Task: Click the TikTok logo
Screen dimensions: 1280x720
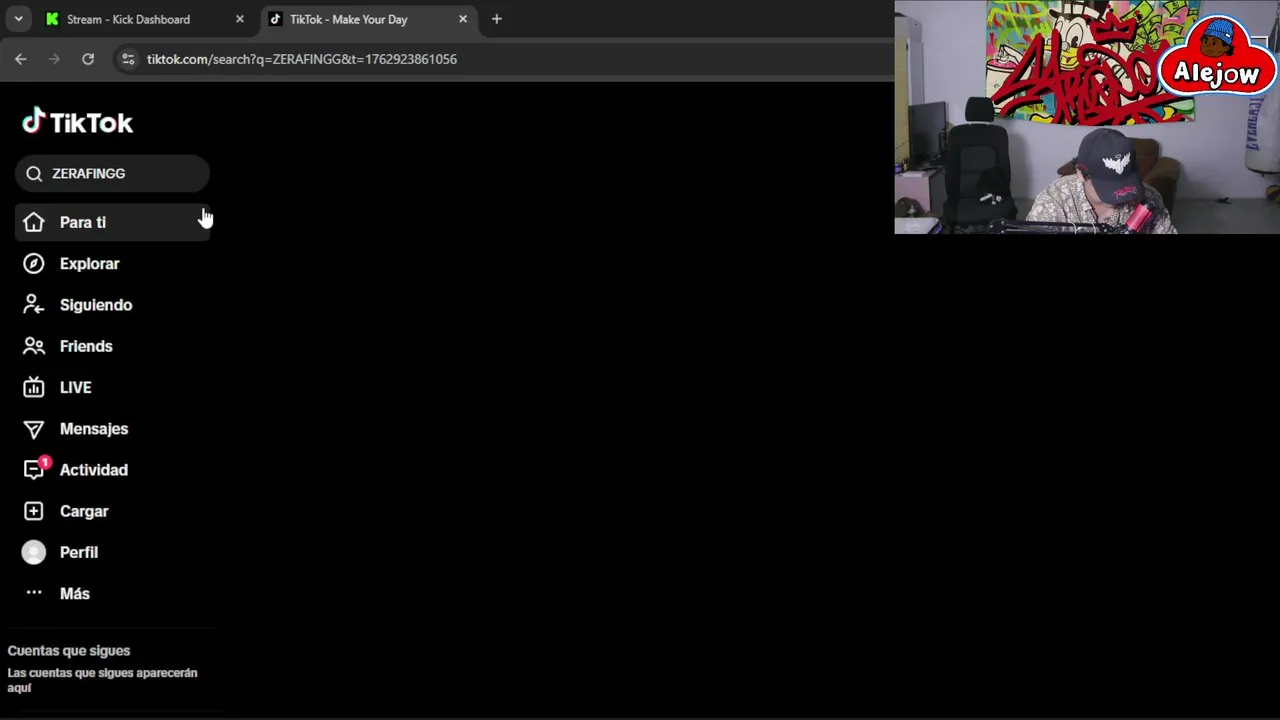Action: 78,121
